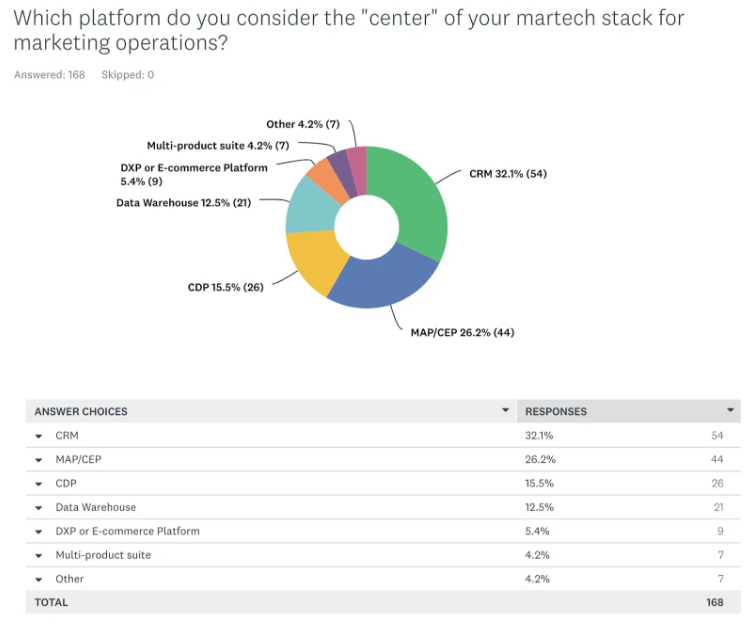The height and width of the screenshot is (631, 750).
Task: Click the pink Other donut slice
Action: [x=357, y=158]
